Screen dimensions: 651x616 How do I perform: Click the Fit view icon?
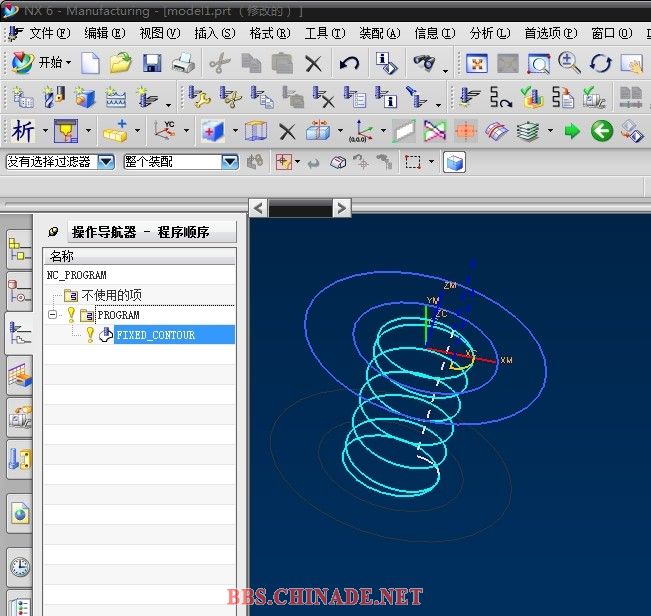coord(477,64)
